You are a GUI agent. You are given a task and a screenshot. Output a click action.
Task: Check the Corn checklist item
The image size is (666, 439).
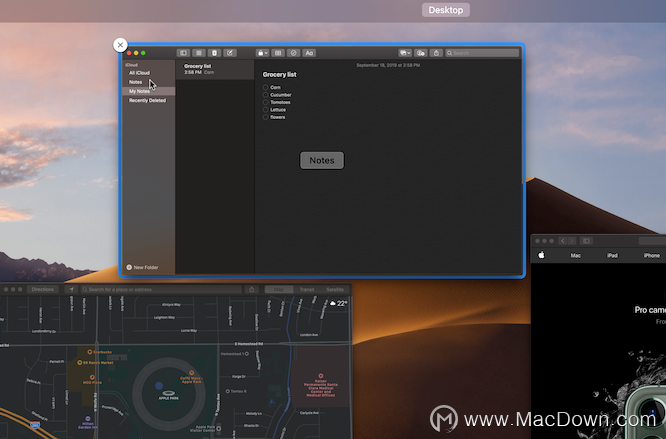265,87
